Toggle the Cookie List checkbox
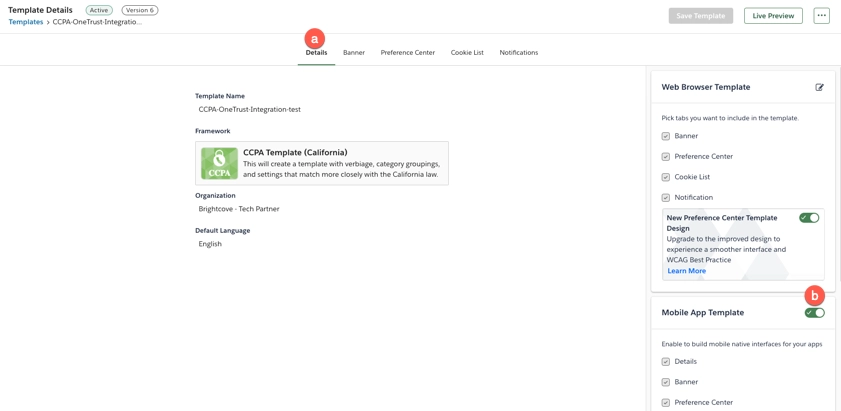Image resolution: width=841 pixels, height=411 pixels. (x=666, y=177)
